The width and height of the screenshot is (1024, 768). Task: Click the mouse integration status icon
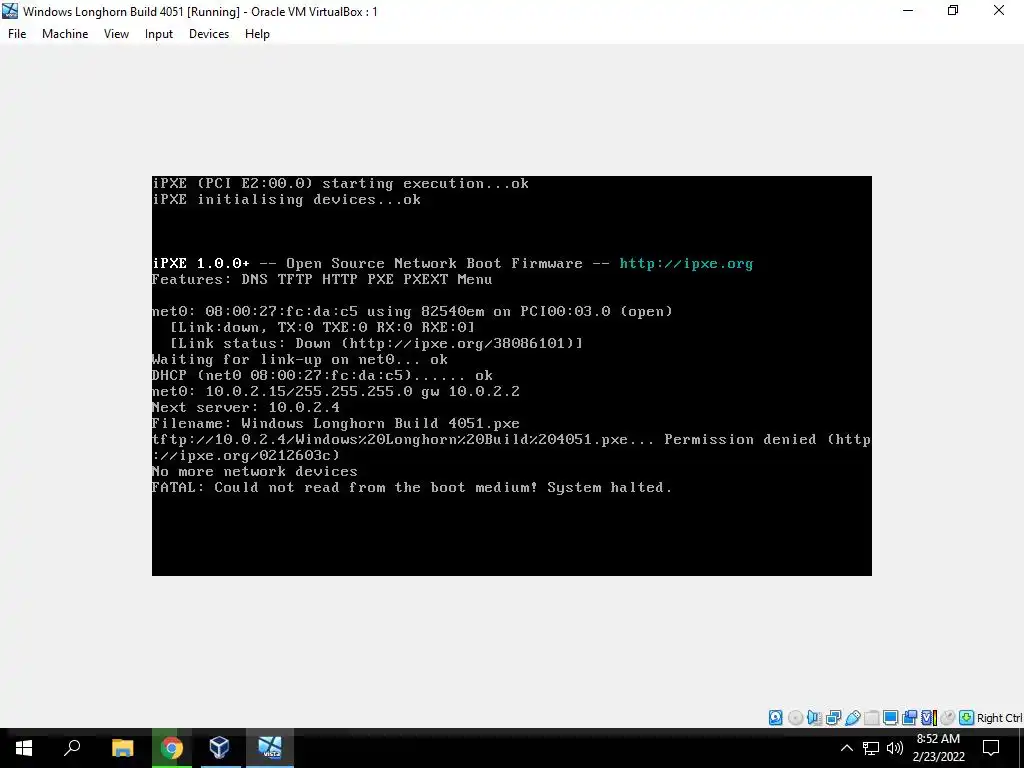(948, 718)
